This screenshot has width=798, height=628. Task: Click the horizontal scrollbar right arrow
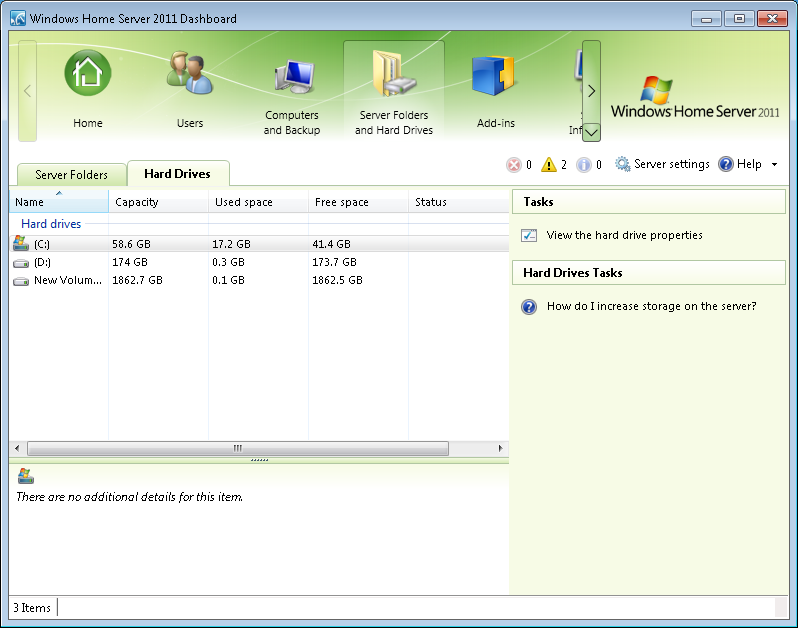pyautogui.click(x=500, y=448)
